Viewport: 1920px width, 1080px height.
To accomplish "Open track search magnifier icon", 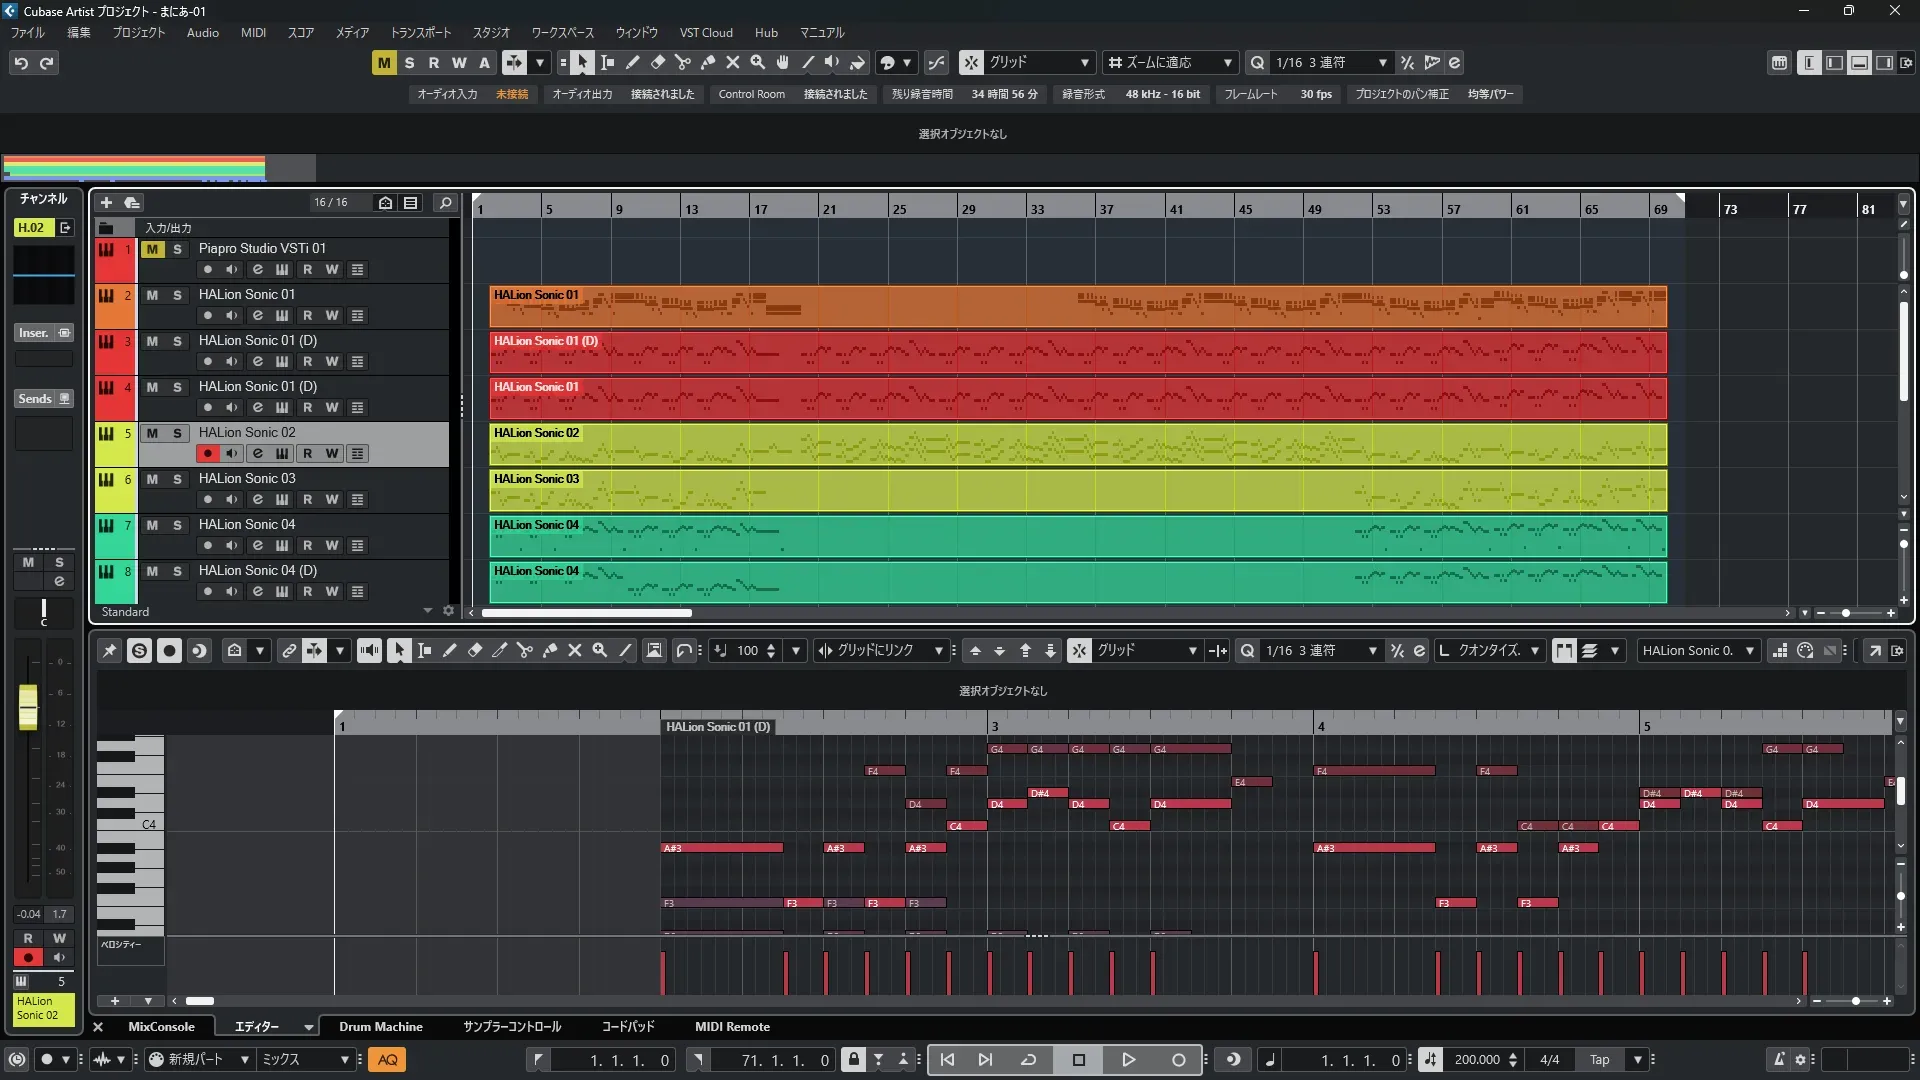I will click(x=445, y=203).
